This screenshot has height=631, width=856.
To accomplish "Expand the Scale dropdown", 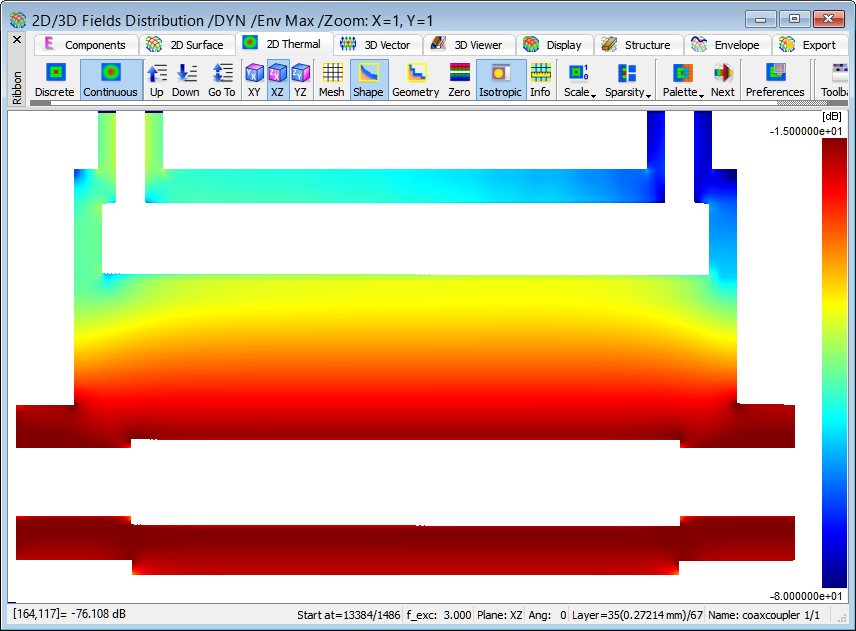I will tap(579, 80).
